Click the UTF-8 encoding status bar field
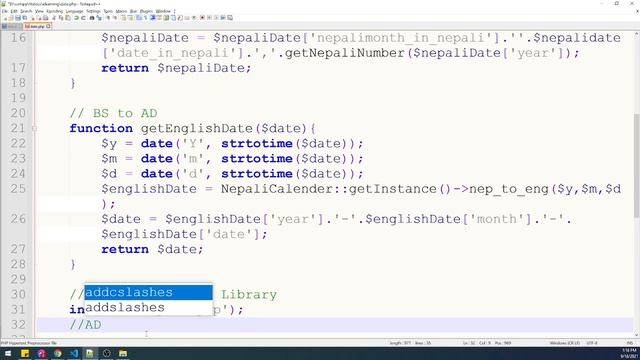Screen dimensions: 640x360 pyautogui.click(x=592, y=343)
